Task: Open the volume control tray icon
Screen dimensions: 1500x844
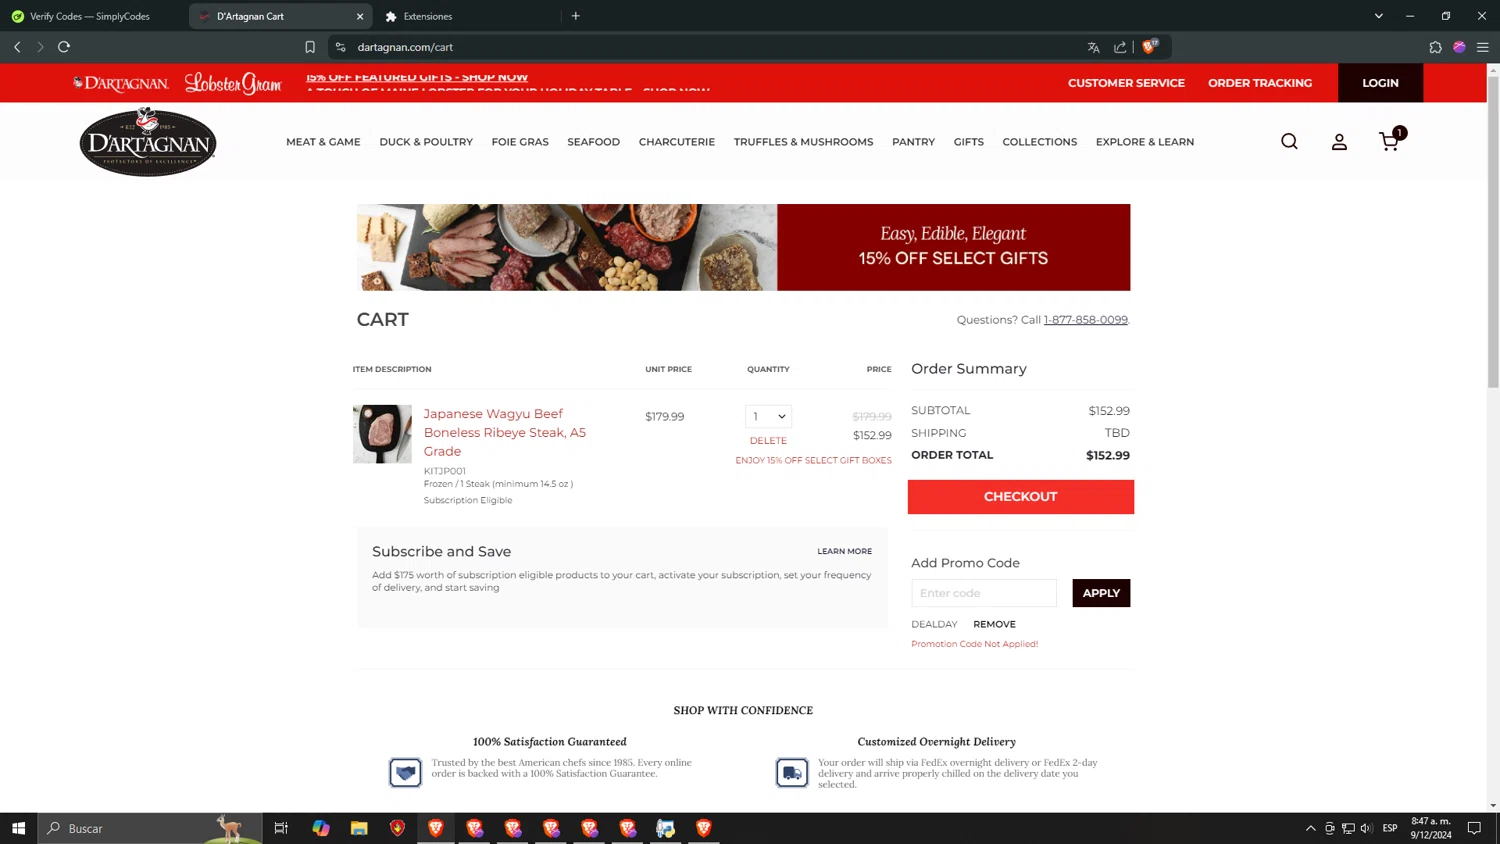Action: pos(1366,828)
